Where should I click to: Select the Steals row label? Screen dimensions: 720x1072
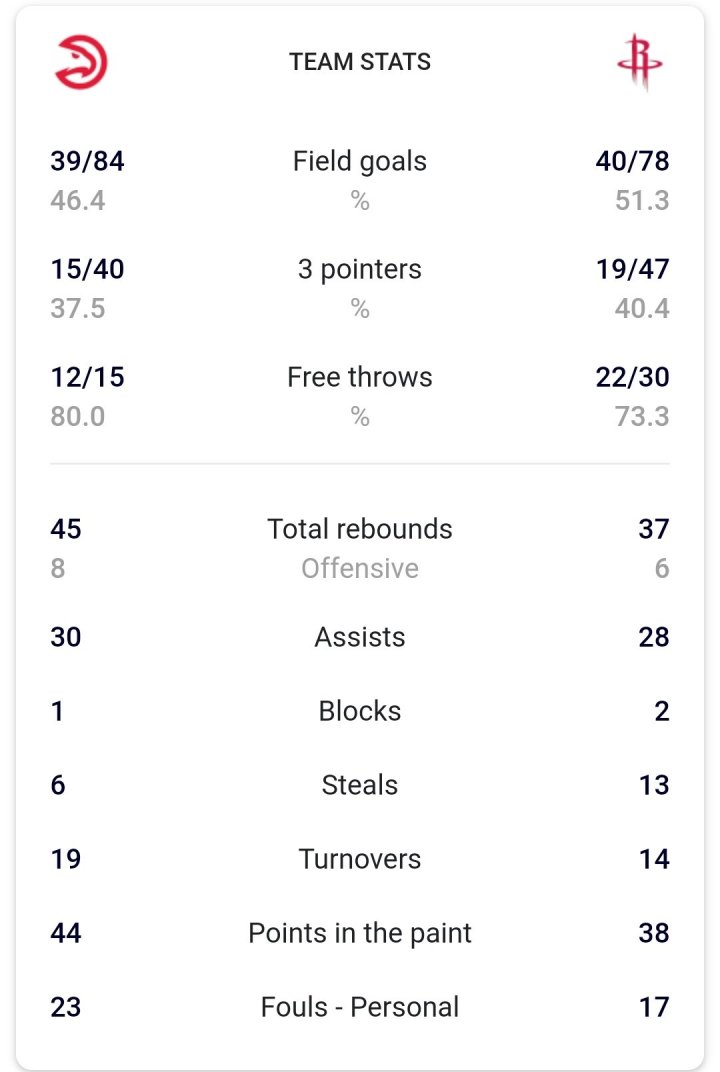coord(360,785)
